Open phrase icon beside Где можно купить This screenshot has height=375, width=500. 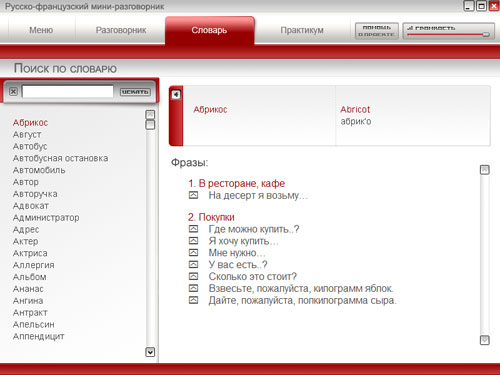click(x=193, y=229)
